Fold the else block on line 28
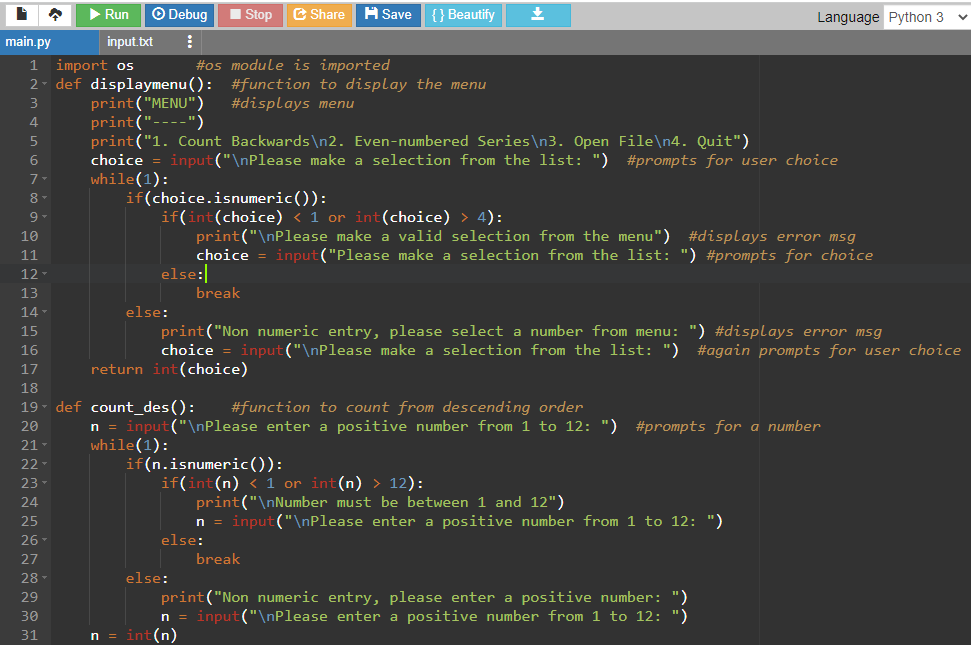This screenshot has width=971, height=645. click(x=43, y=577)
